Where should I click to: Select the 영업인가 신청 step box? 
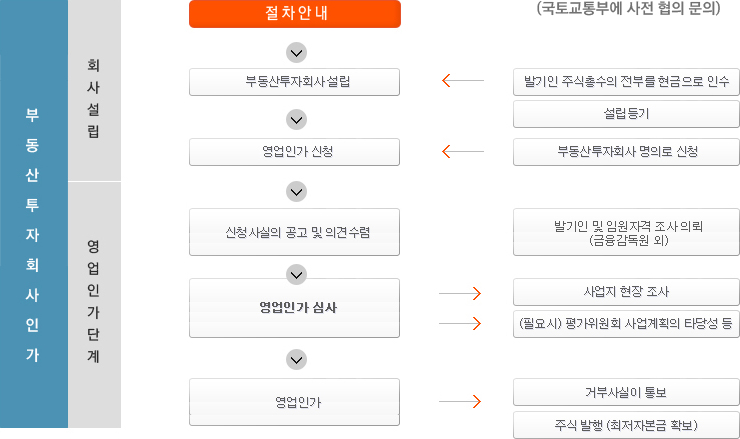click(294, 152)
